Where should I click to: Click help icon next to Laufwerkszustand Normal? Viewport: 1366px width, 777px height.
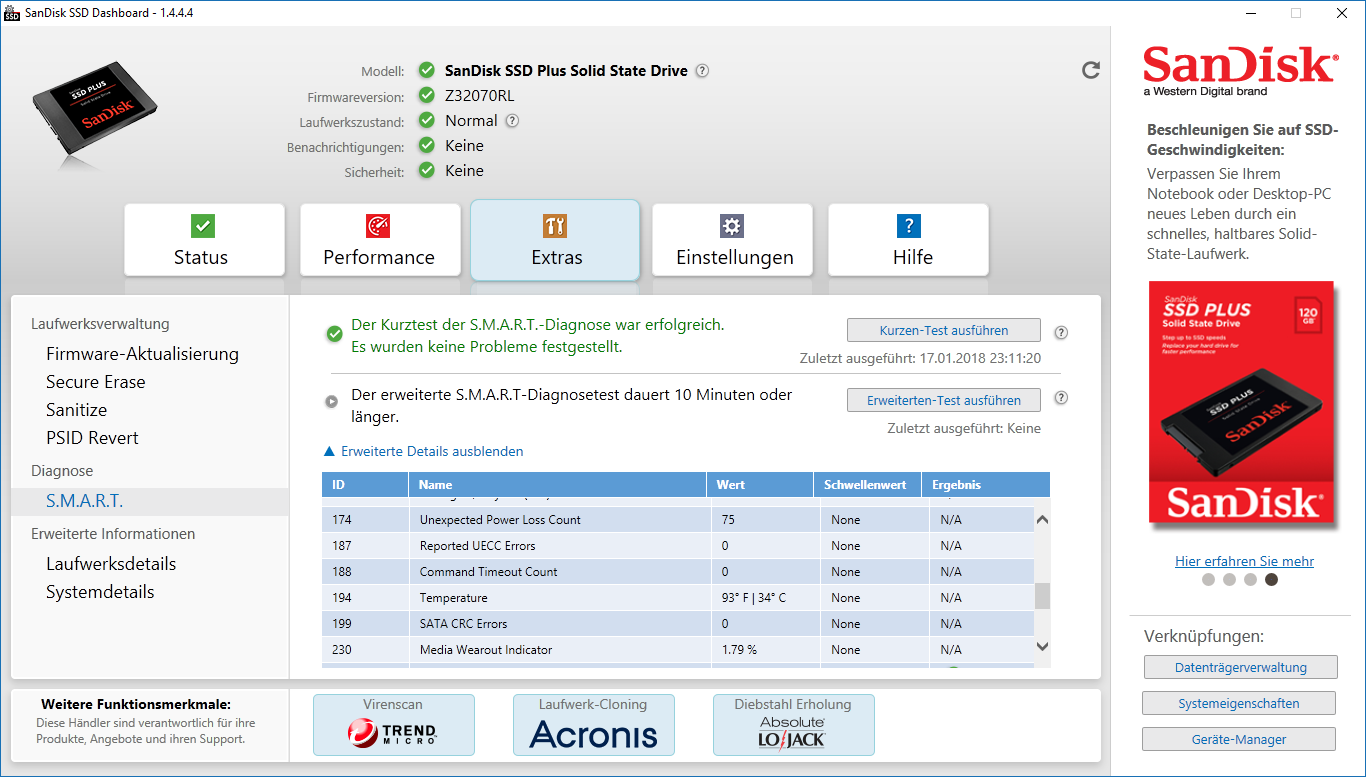tap(512, 121)
